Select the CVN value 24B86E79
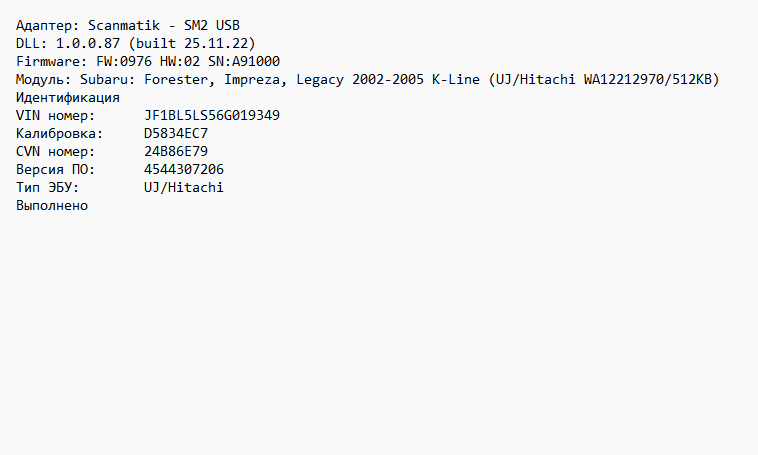 pyautogui.click(x=176, y=152)
